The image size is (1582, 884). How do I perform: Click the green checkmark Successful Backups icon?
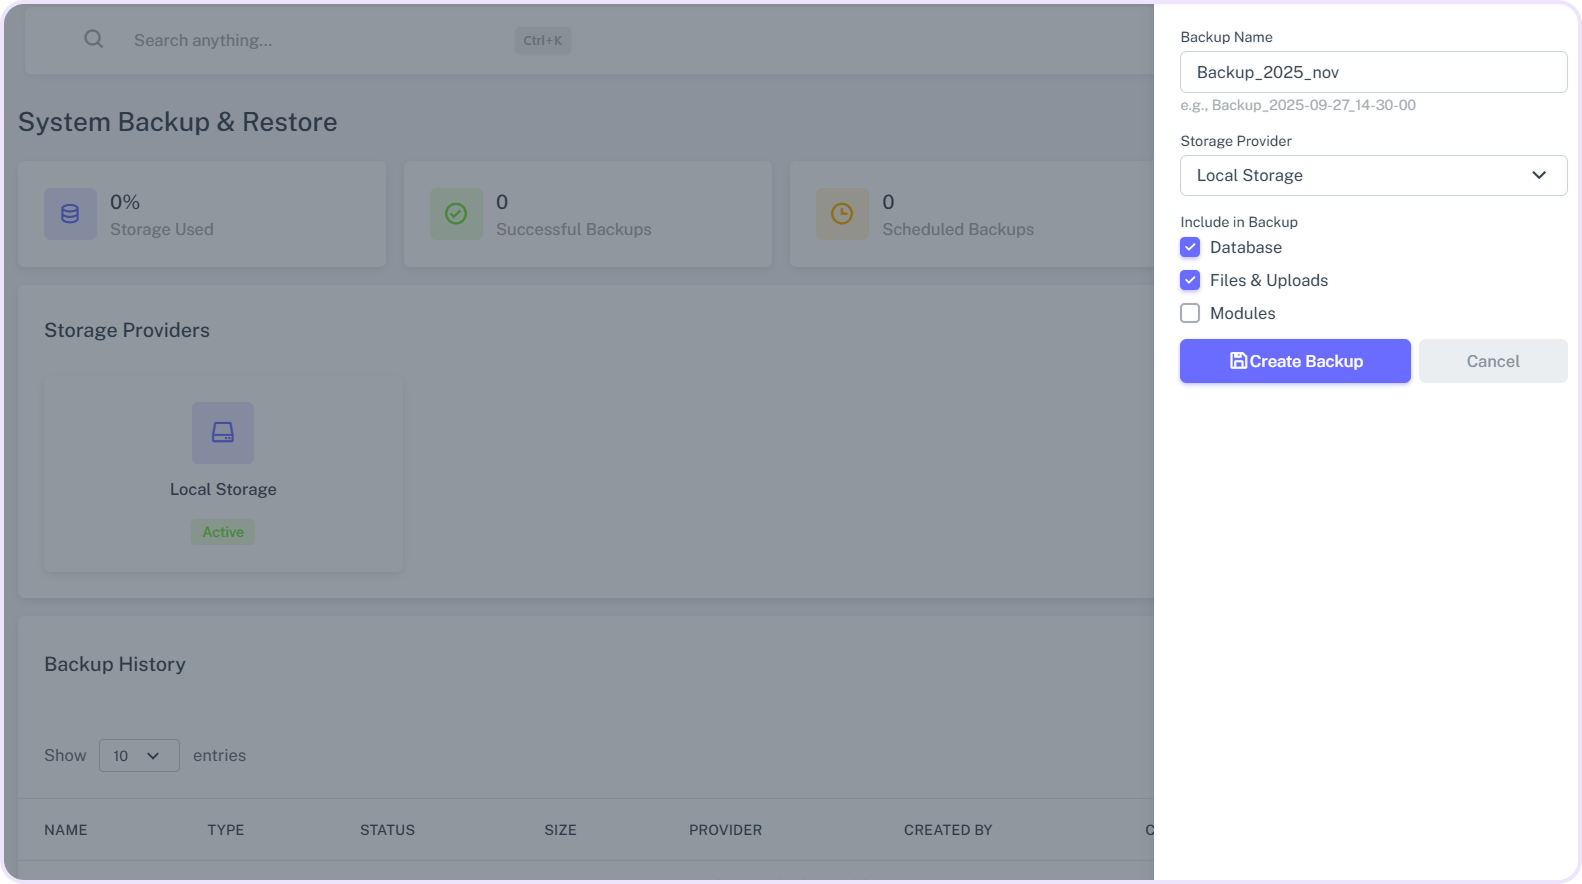[x=456, y=214]
